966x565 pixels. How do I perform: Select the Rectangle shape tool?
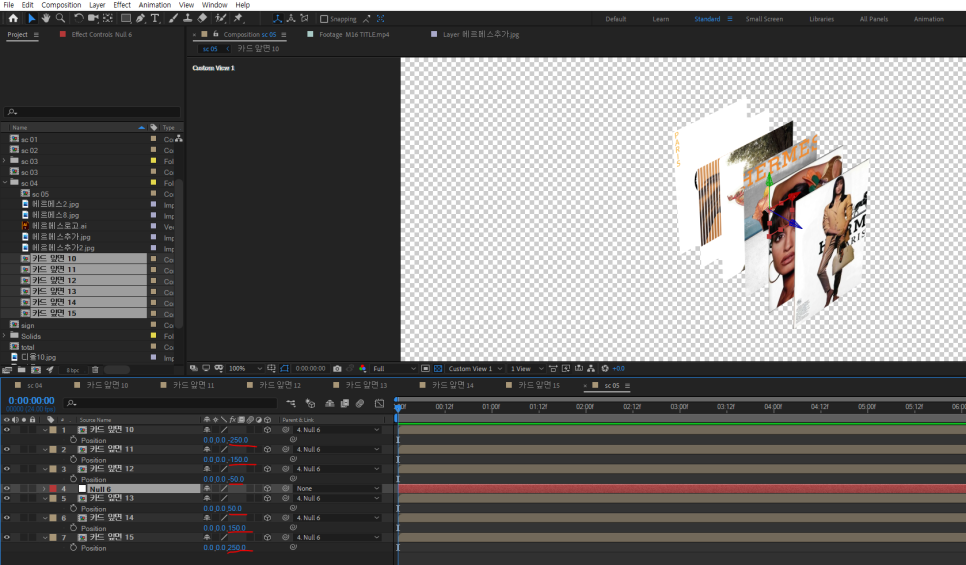126,18
